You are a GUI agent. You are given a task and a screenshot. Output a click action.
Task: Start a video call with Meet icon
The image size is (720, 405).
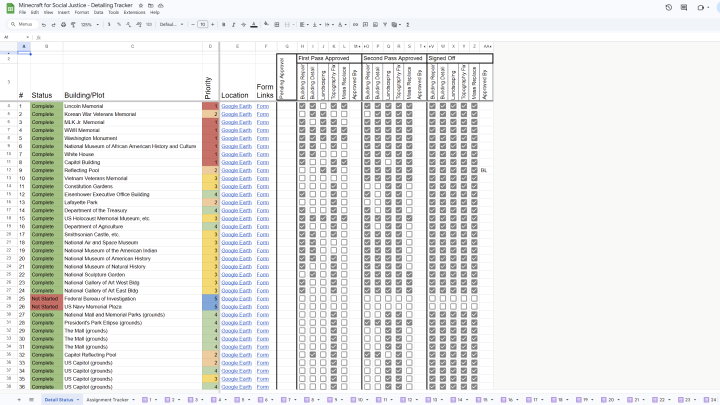[701, 7]
